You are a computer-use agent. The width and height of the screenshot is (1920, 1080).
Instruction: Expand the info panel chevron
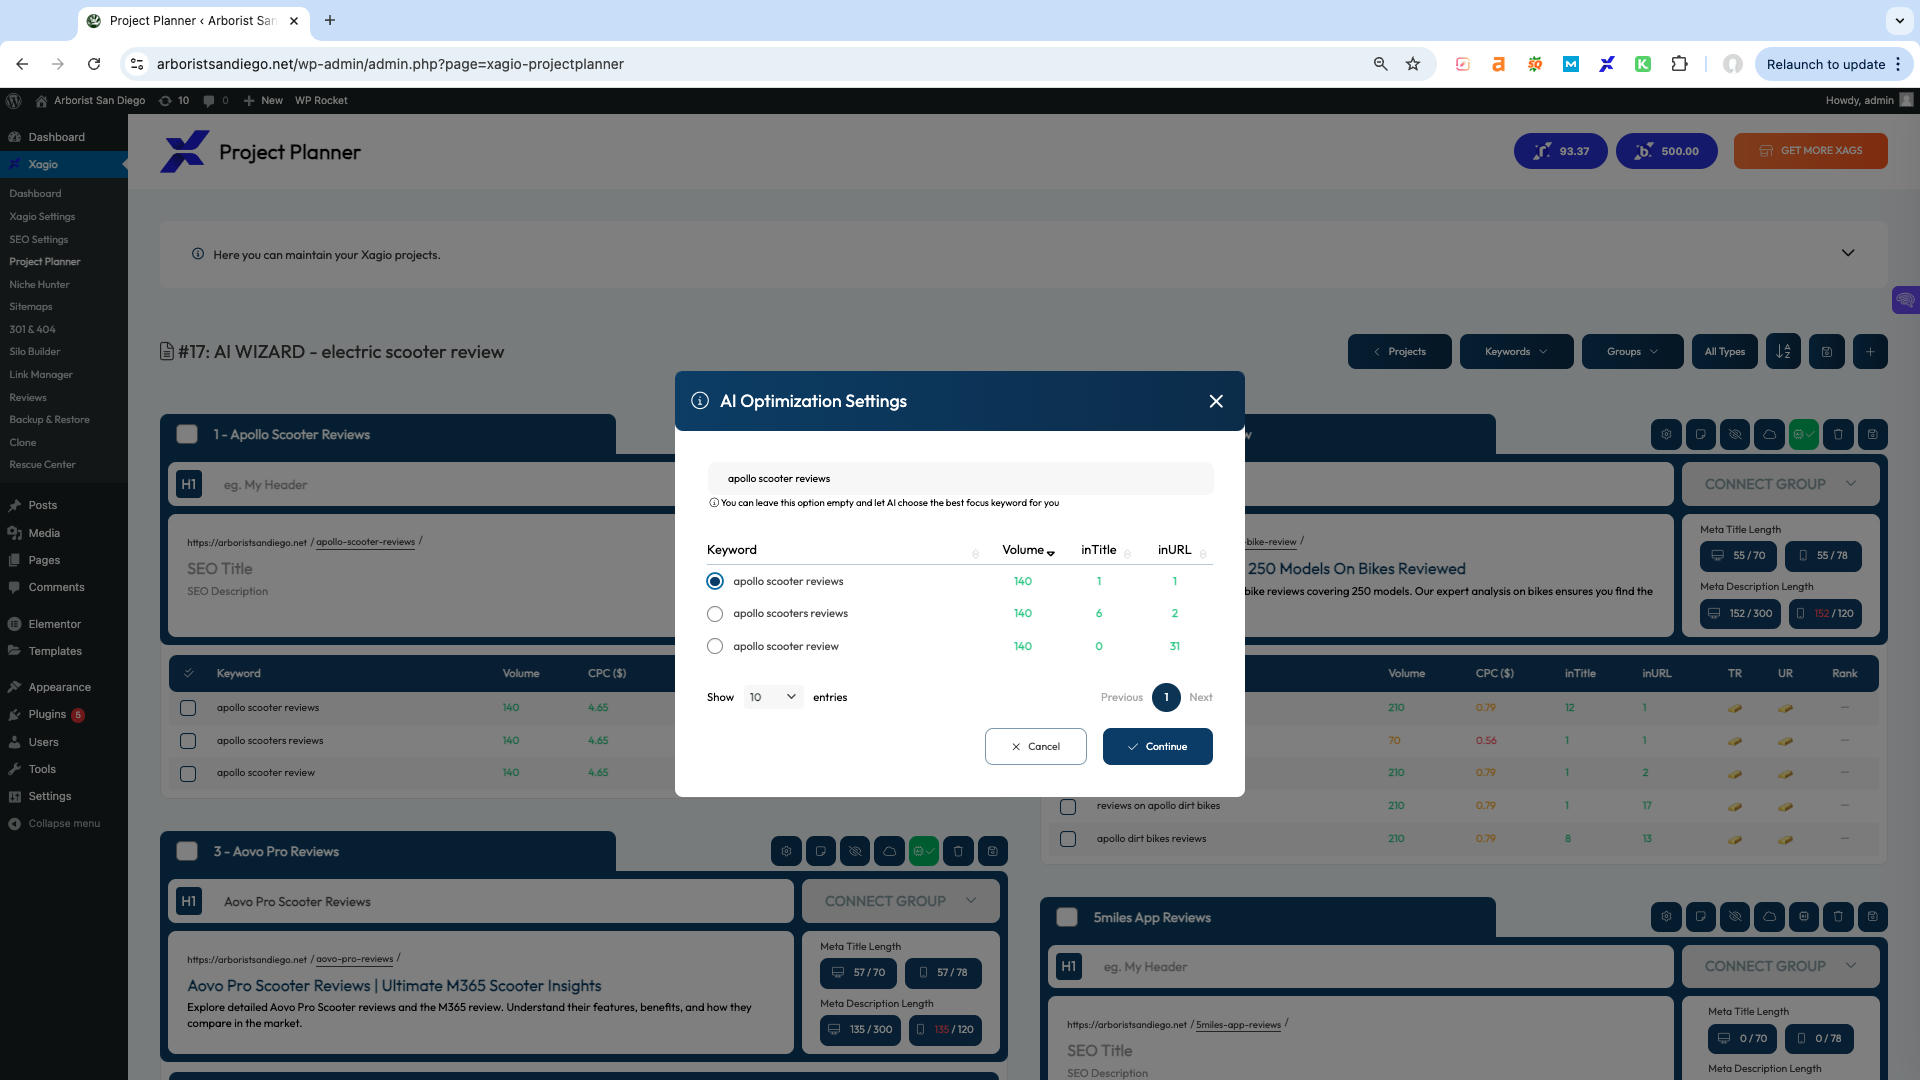(x=1848, y=253)
